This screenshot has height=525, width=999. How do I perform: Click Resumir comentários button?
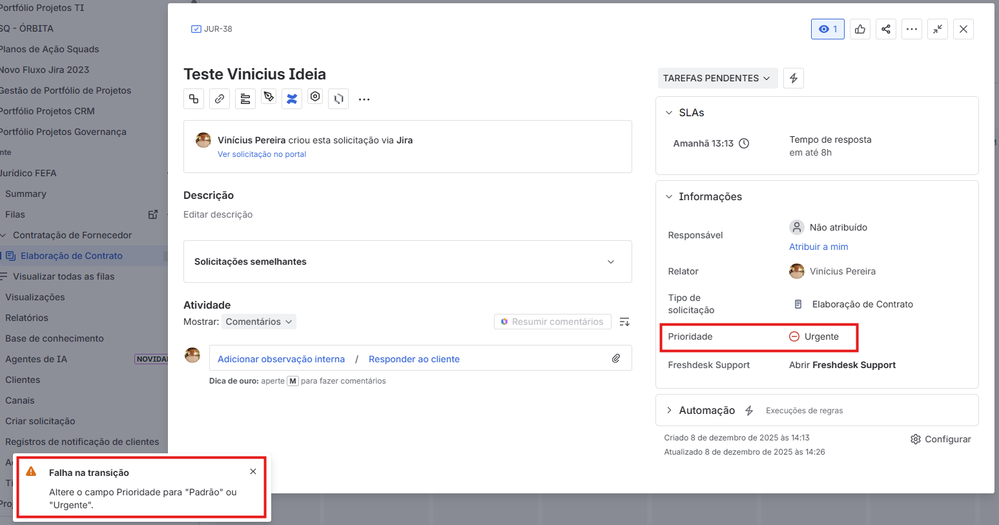[552, 322]
